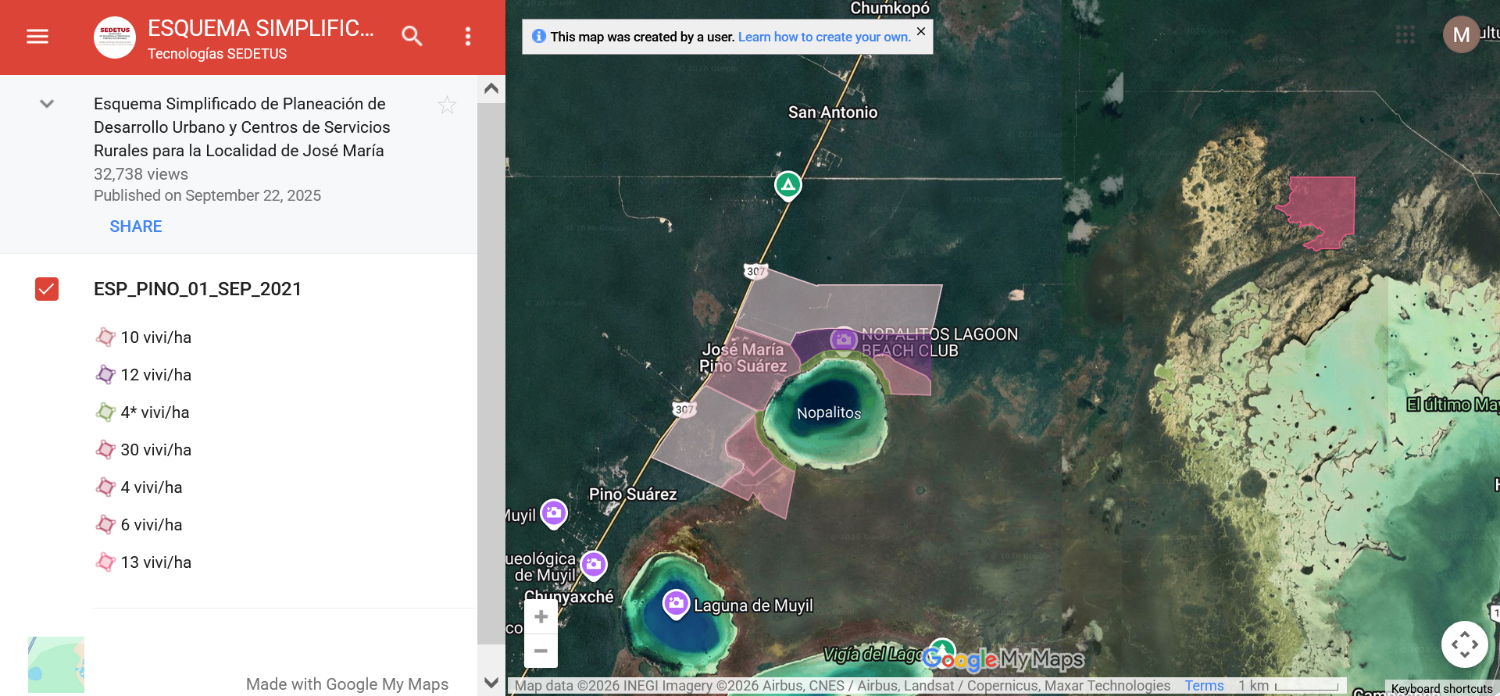The height and width of the screenshot is (696, 1500).
Task: Click the SHARE button
Action: (x=136, y=226)
